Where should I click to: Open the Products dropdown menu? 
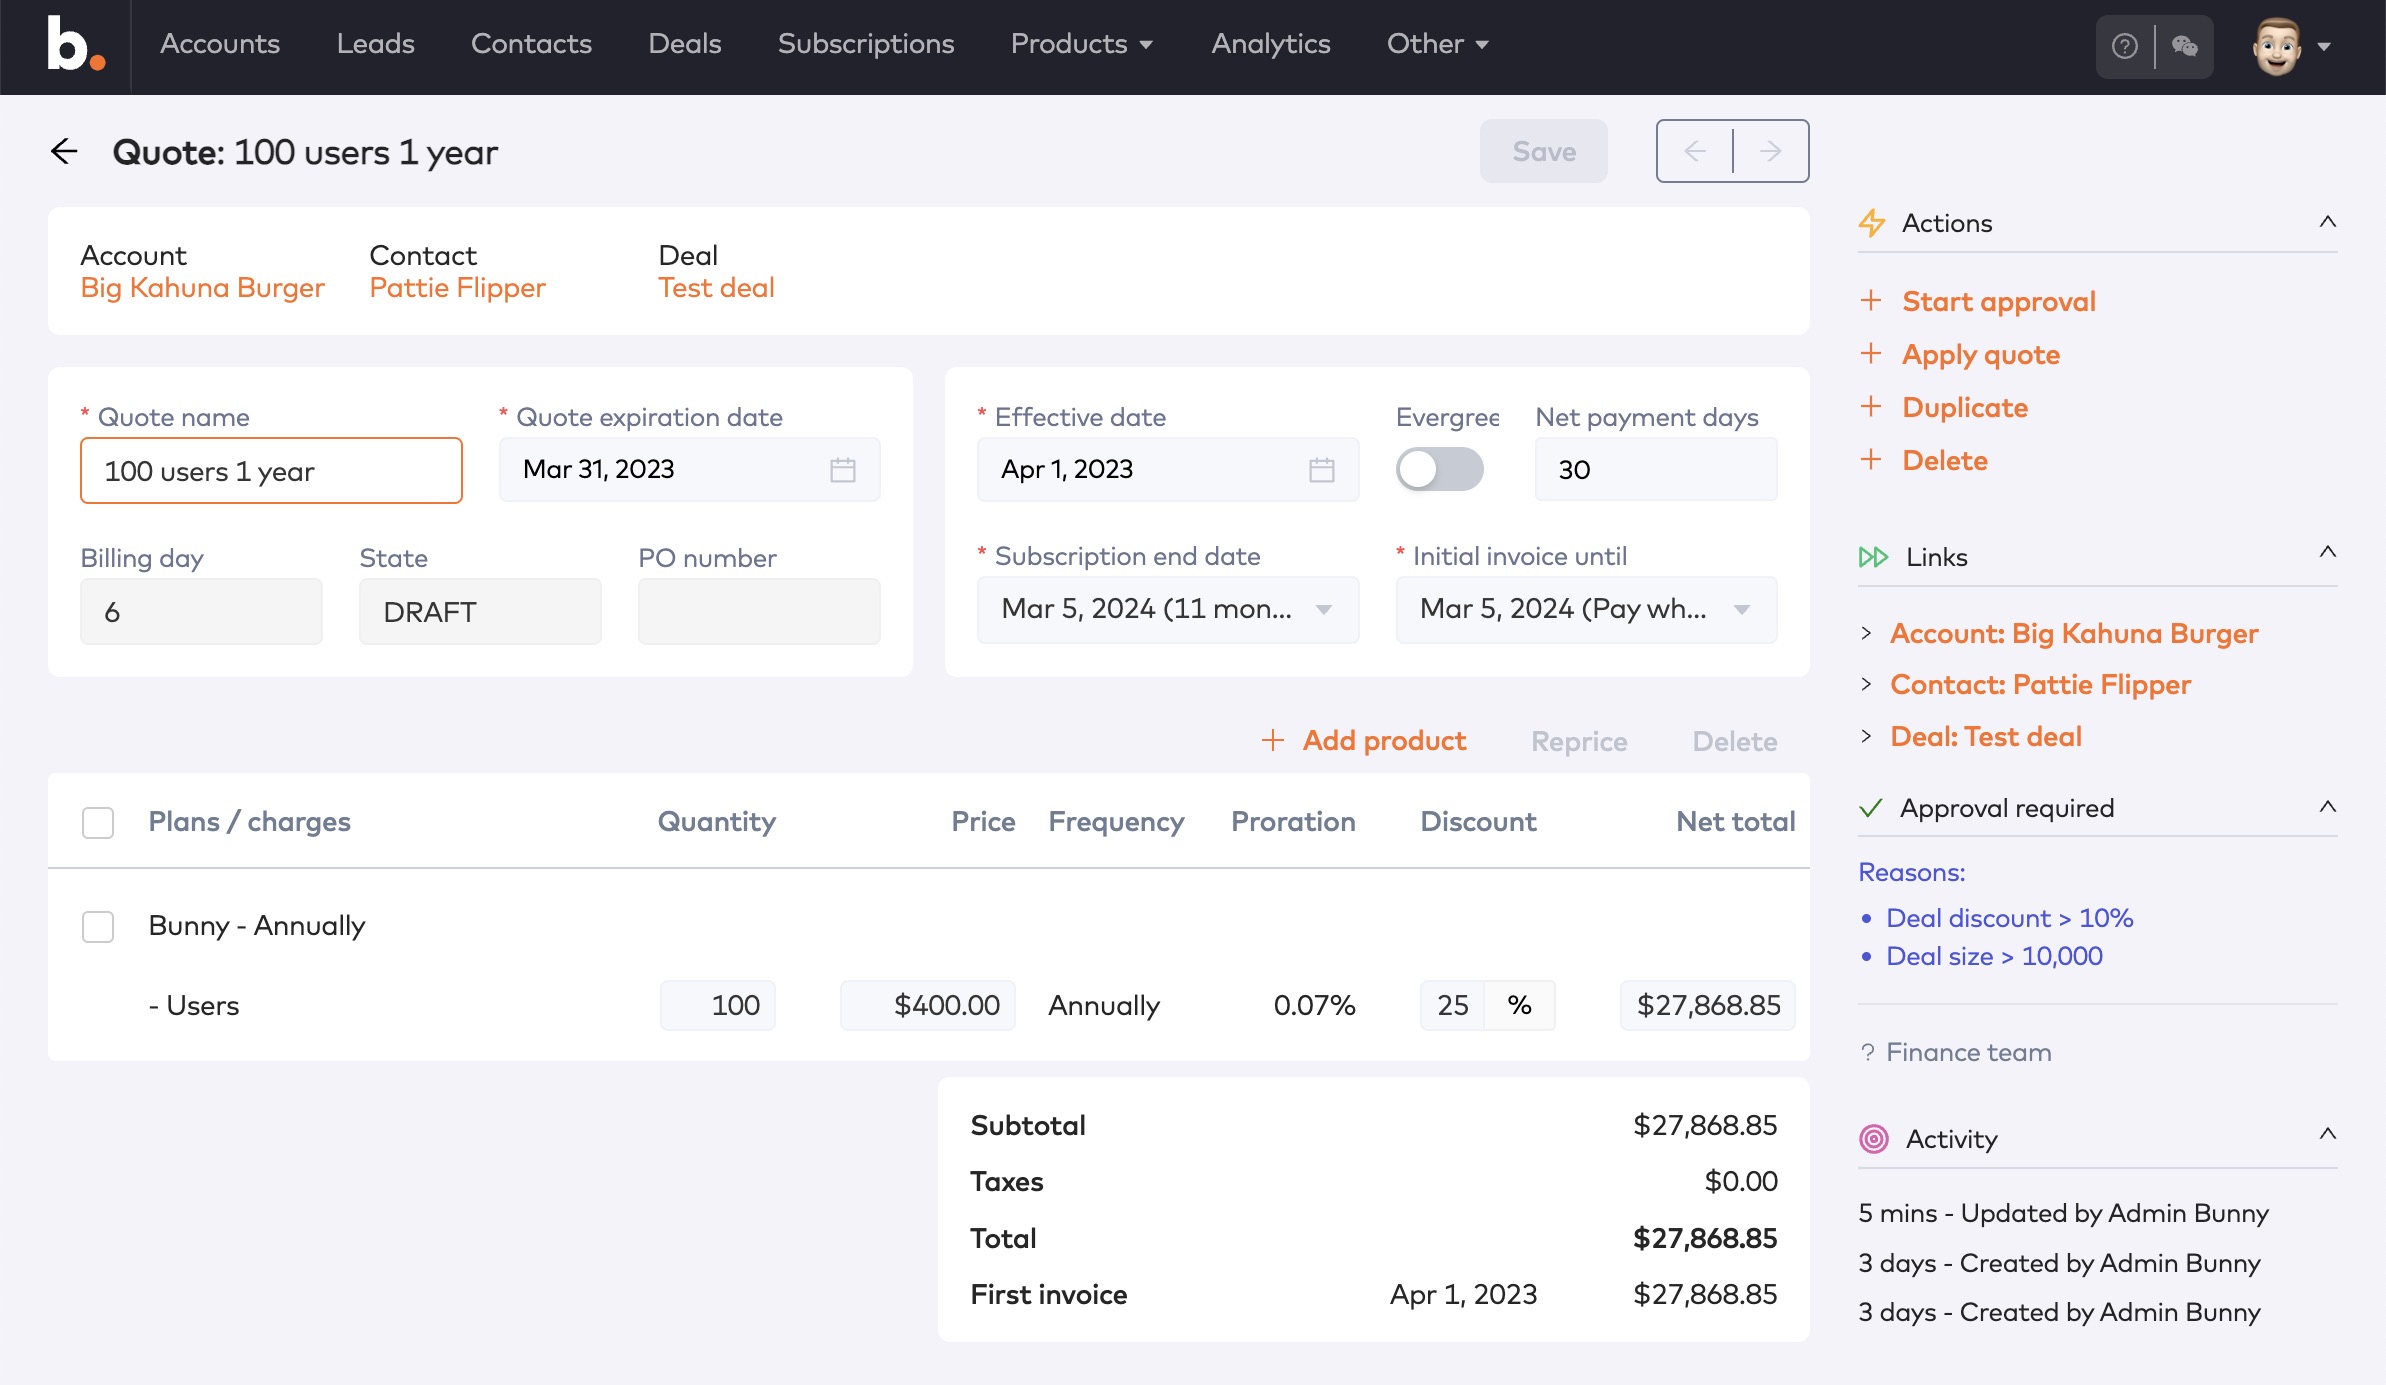point(1082,44)
